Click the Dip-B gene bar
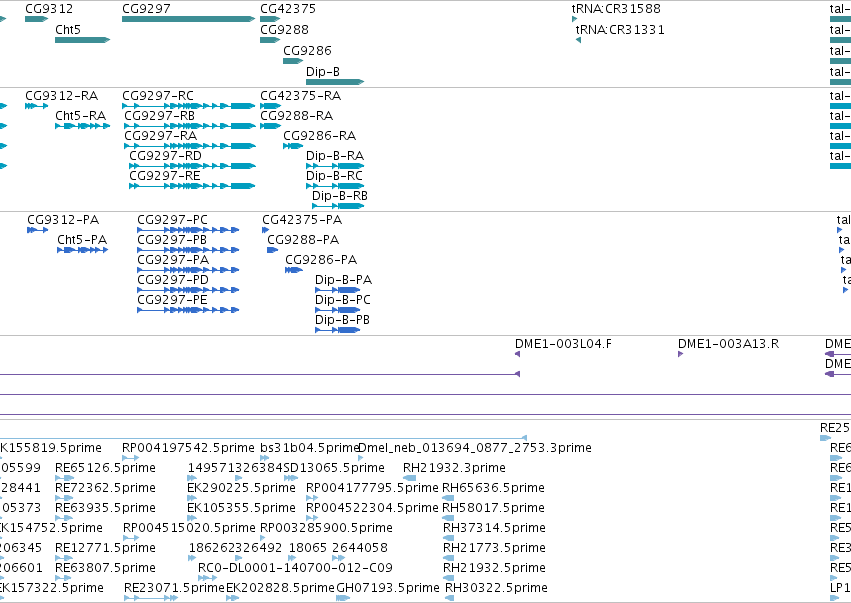Viewport: 851px width, 603px height. pyautogui.click(x=335, y=82)
